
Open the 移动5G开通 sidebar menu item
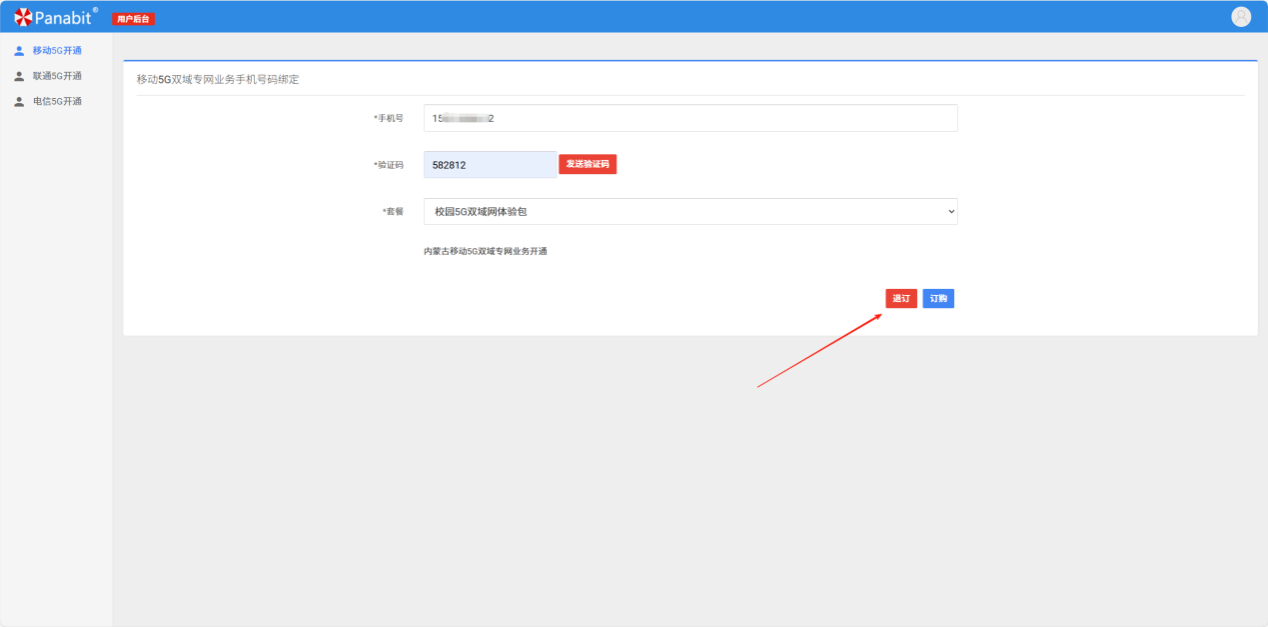(57, 51)
